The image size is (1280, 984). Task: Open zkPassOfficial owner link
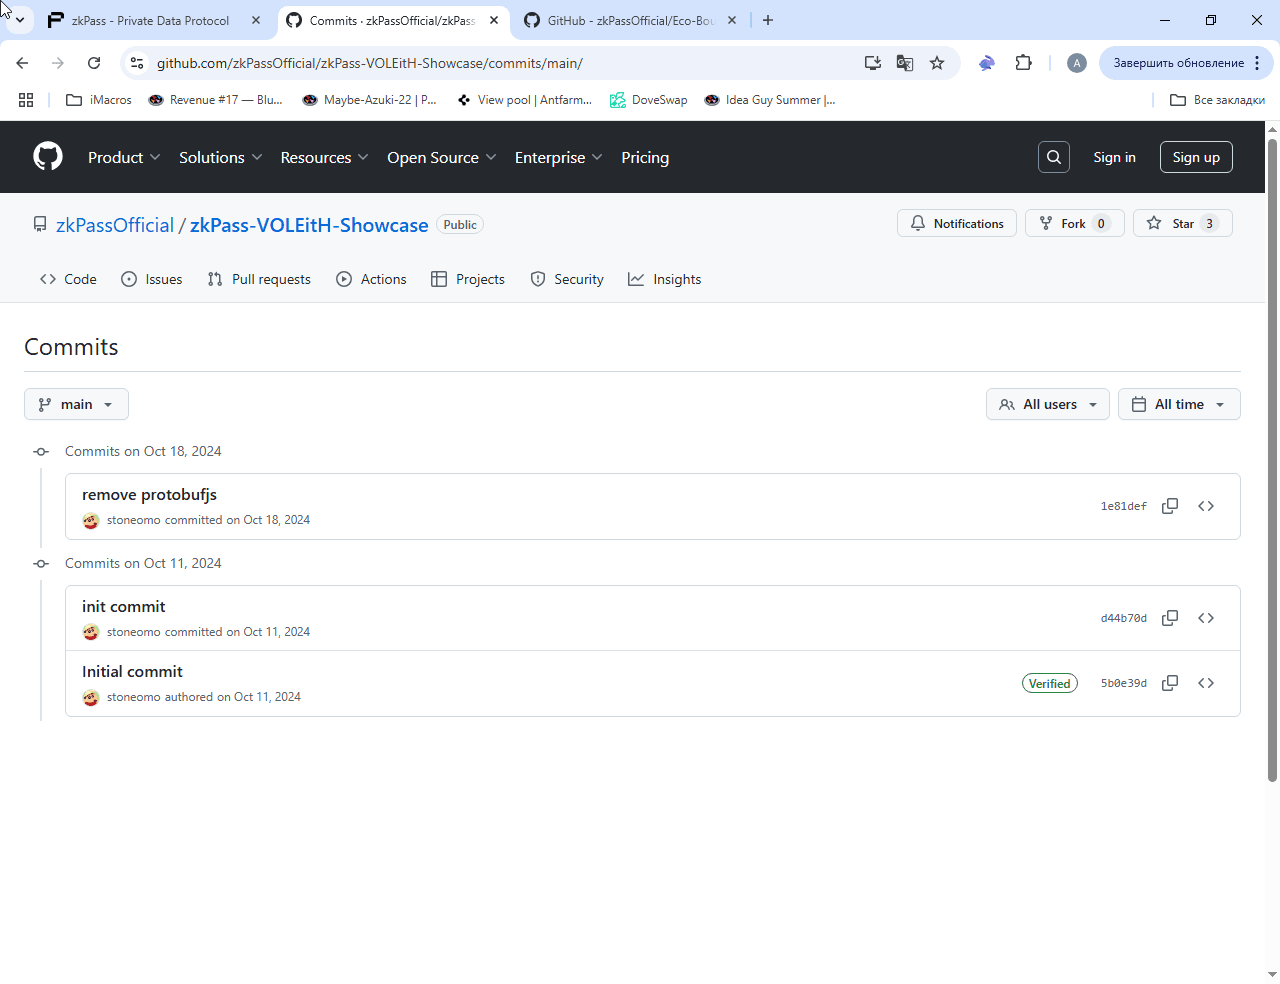[115, 225]
